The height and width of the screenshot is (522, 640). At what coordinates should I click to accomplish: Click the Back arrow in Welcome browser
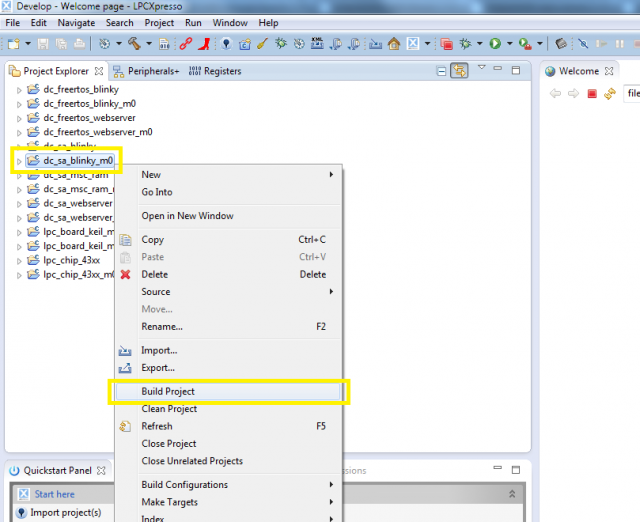point(555,93)
